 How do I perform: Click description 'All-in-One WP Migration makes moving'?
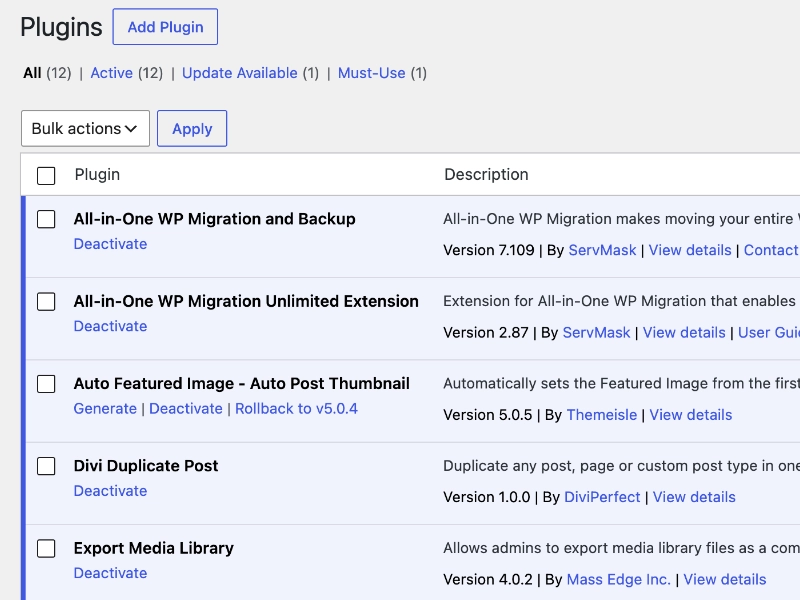pos(621,219)
